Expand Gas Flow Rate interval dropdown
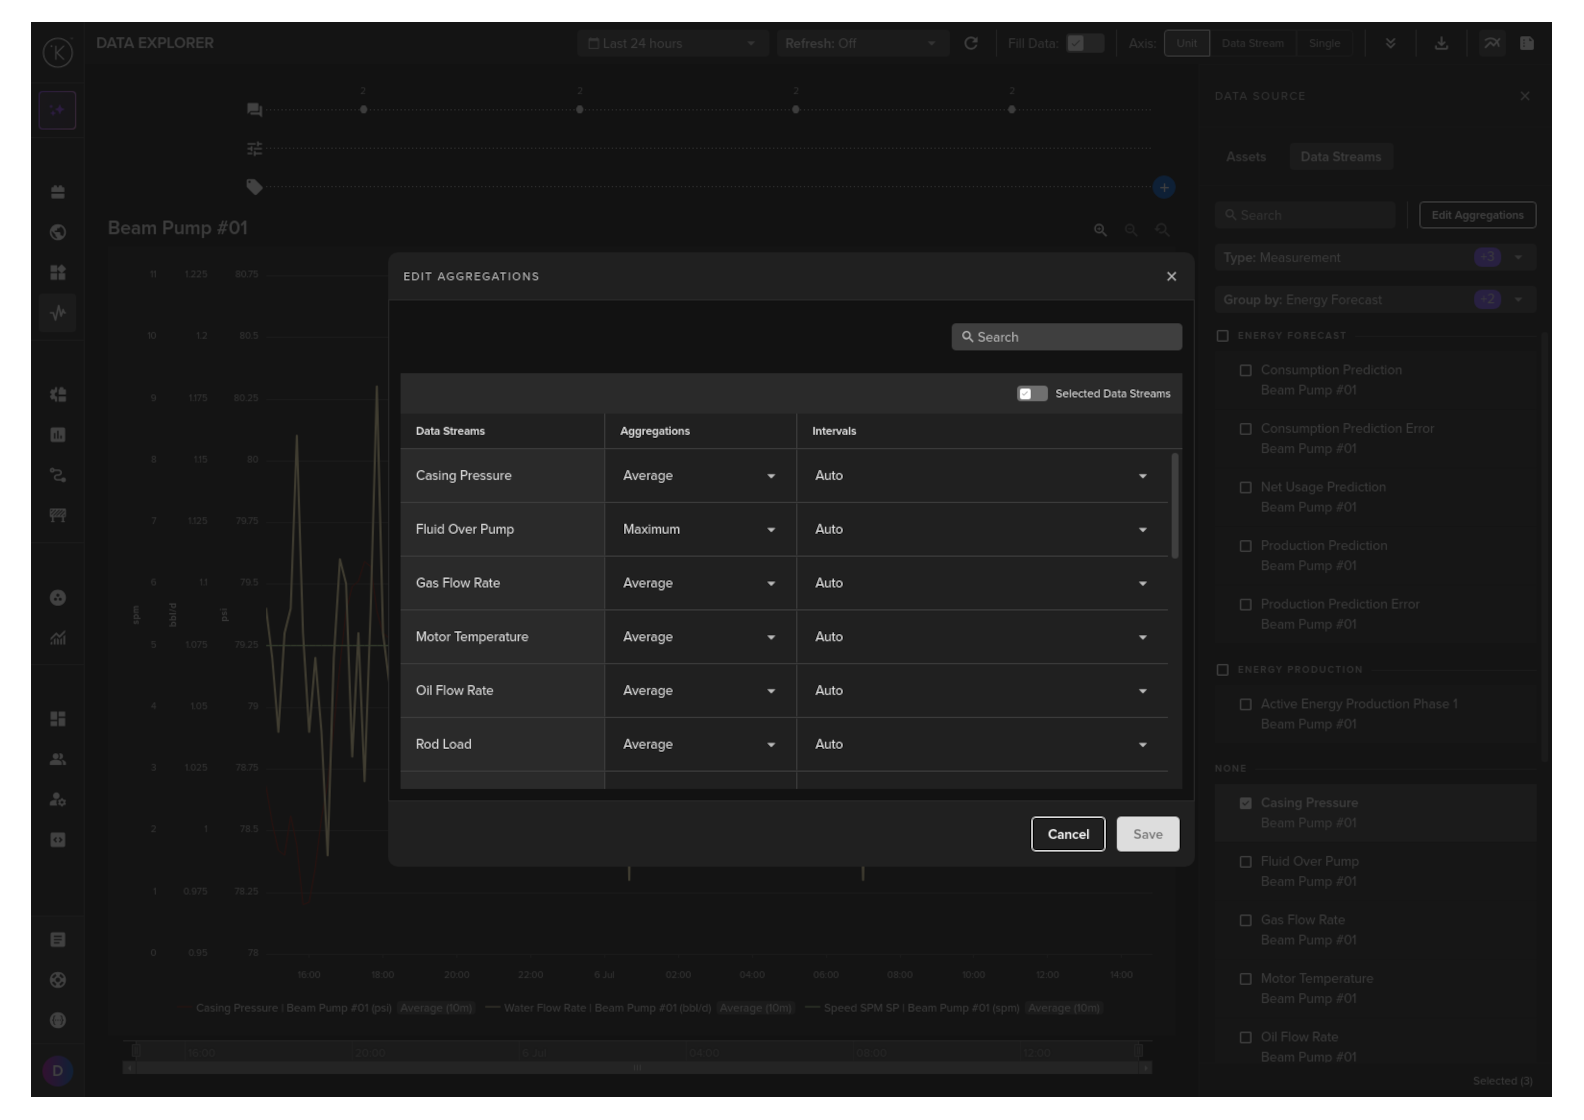Screen dimensions: 1584x1120 point(981,584)
